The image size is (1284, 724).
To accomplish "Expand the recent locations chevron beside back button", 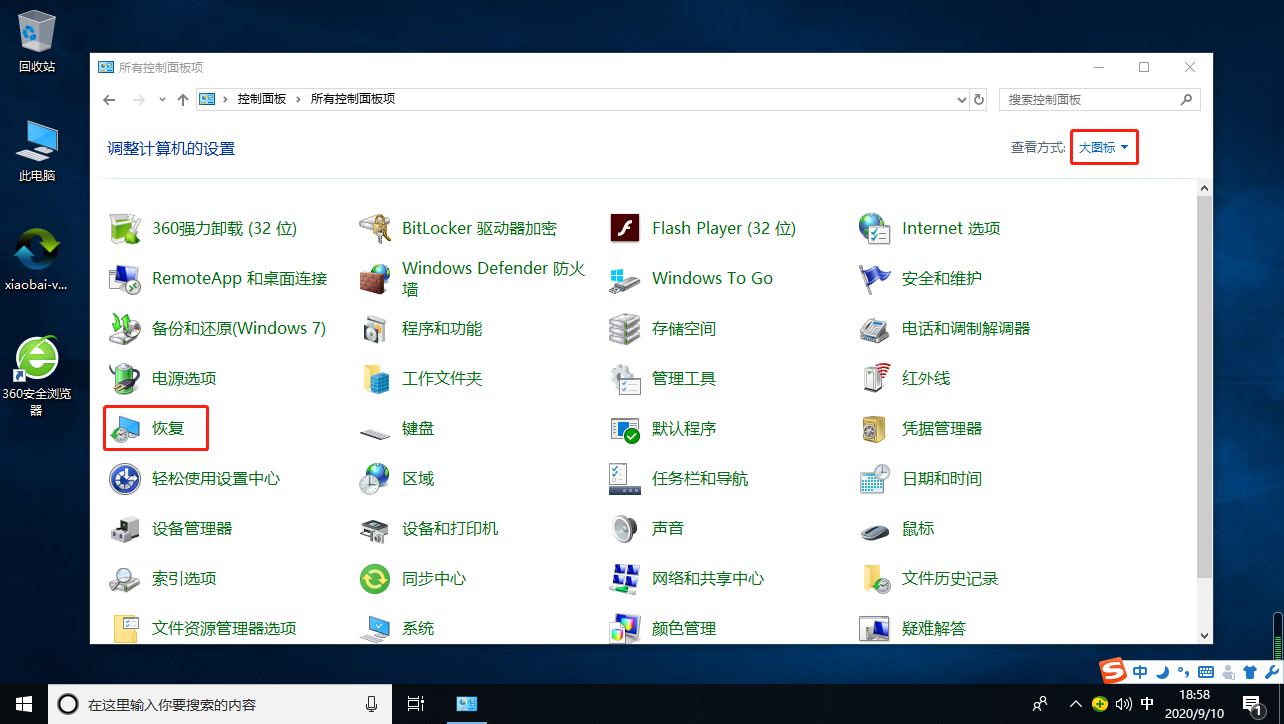I will 161,99.
